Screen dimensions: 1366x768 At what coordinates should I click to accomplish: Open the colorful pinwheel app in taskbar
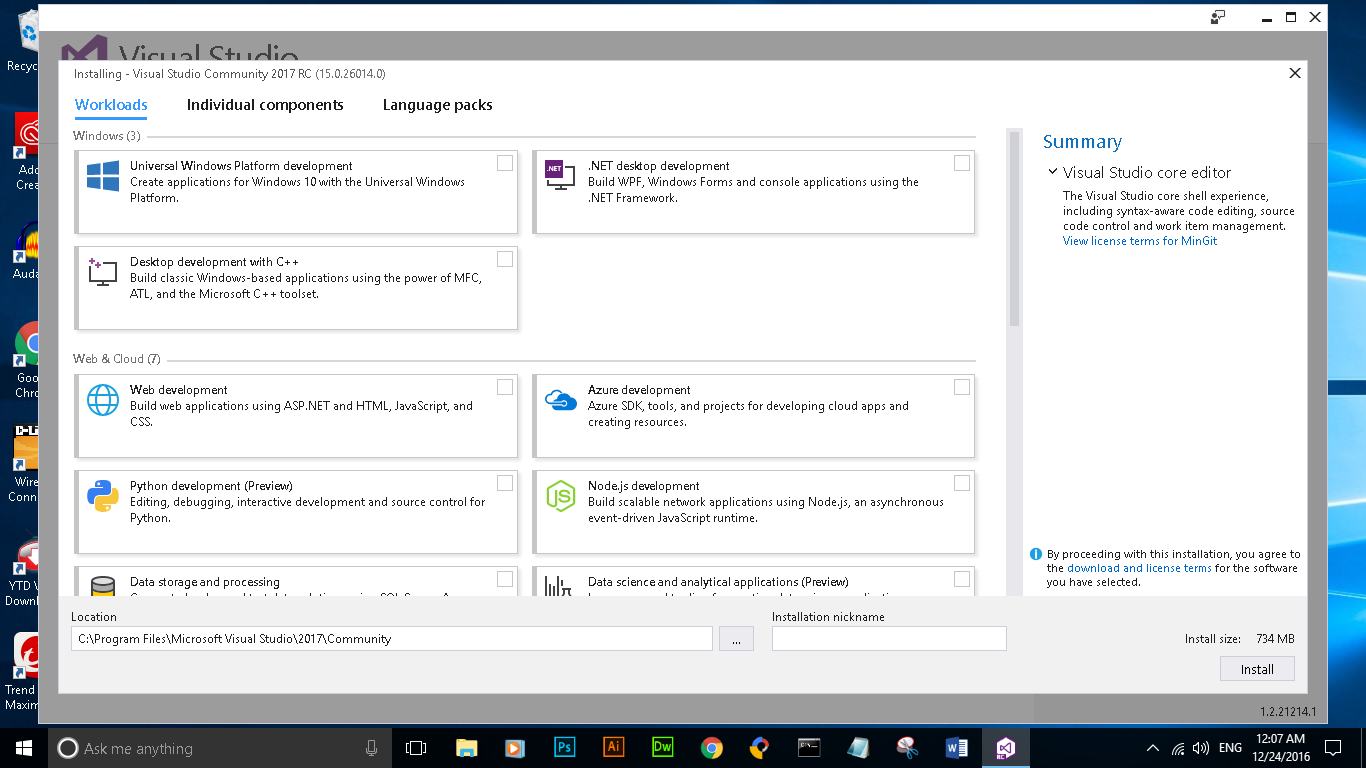760,748
